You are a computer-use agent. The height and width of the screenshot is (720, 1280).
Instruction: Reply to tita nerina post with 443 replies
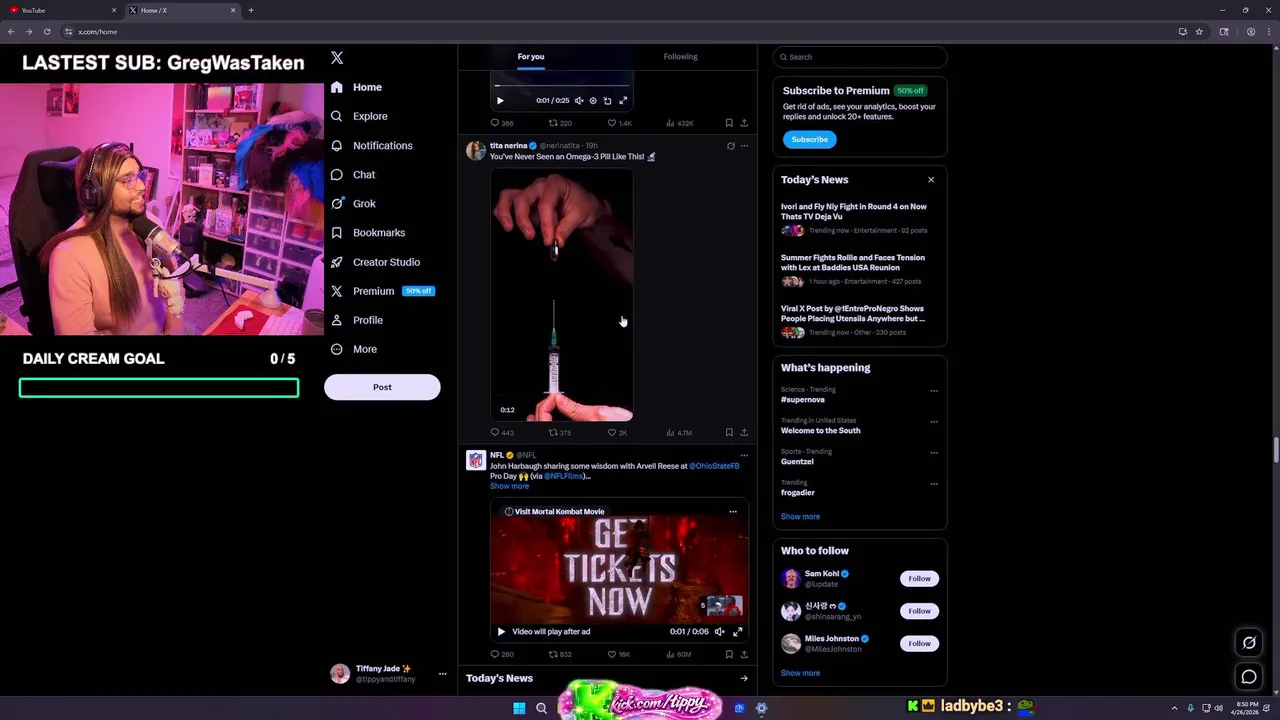pos(502,433)
